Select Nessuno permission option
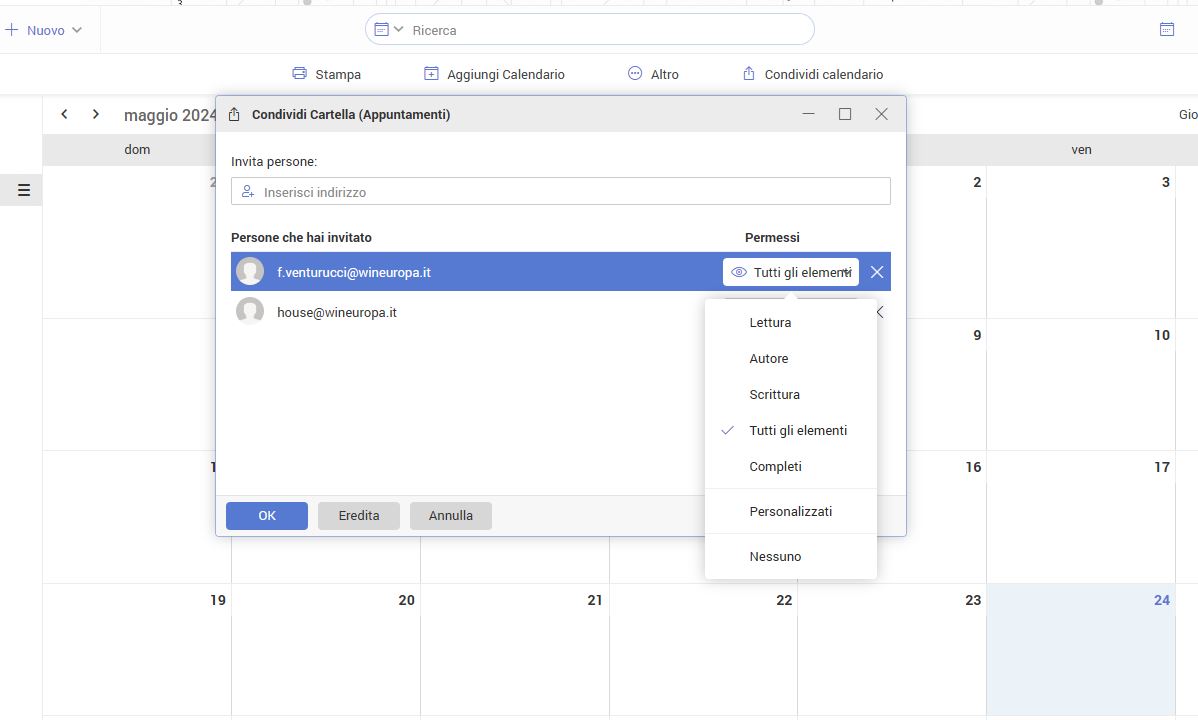Screen dimensions: 1198x720 click(x=775, y=557)
